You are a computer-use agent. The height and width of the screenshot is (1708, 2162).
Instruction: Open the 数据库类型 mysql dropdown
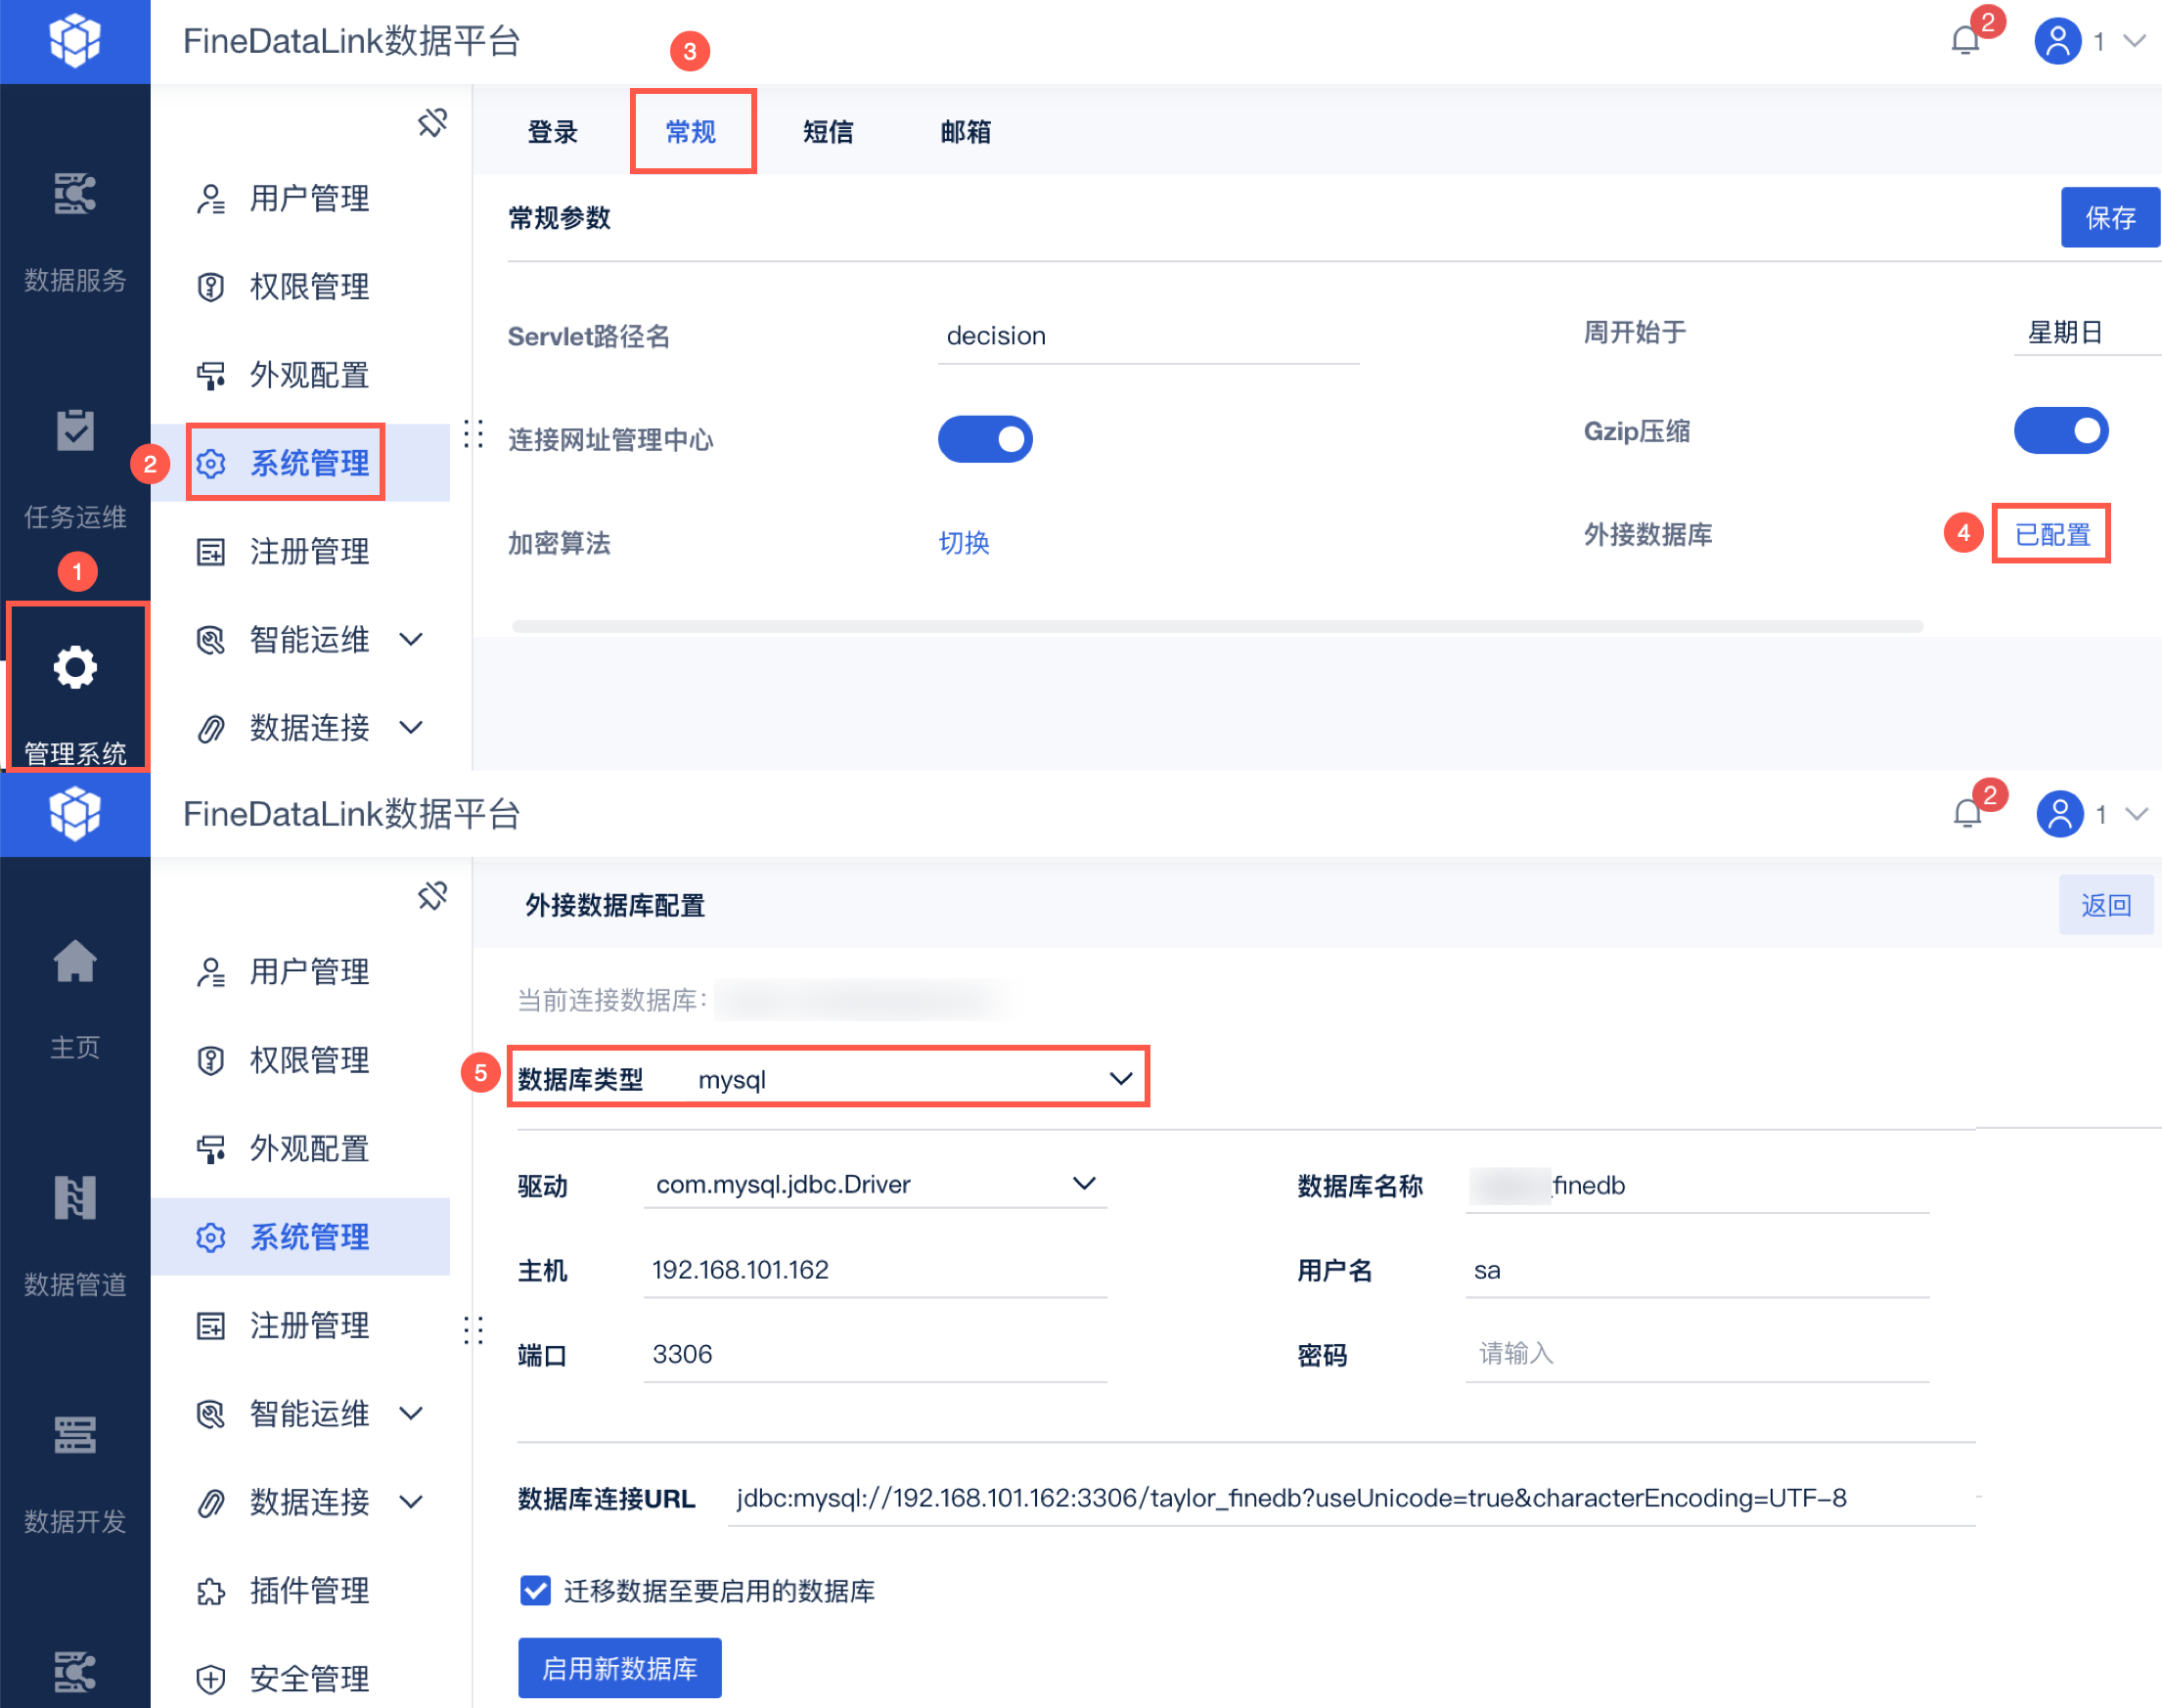pos(1120,1078)
